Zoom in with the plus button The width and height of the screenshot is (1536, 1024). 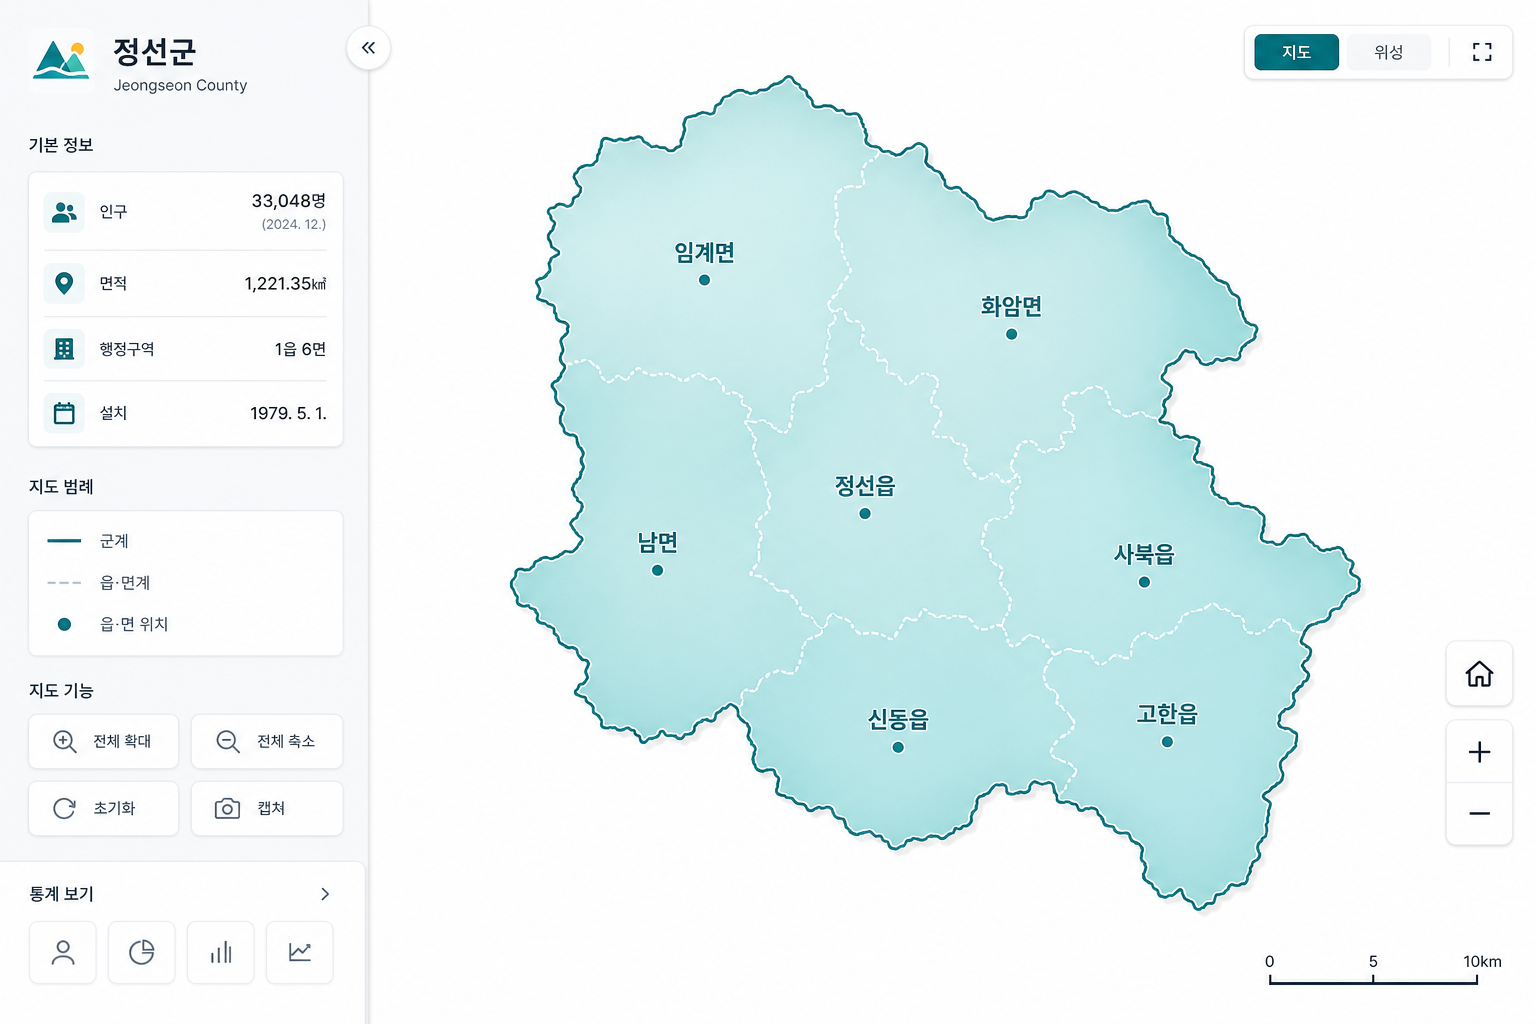coord(1479,752)
